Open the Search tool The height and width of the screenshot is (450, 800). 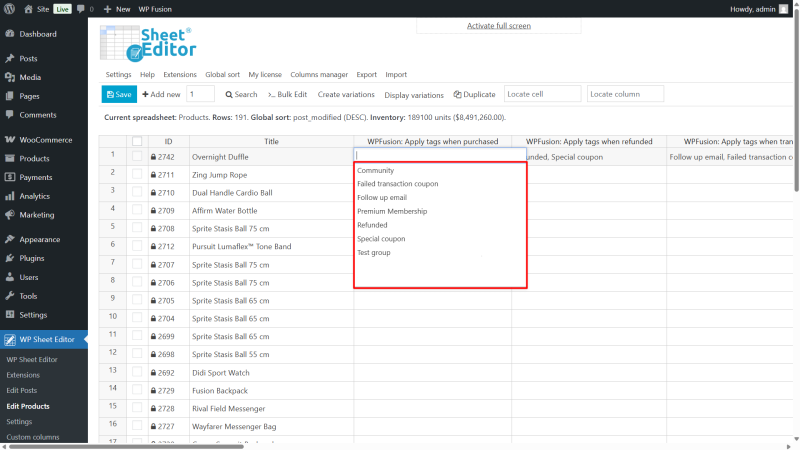click(x=241, y=94)
